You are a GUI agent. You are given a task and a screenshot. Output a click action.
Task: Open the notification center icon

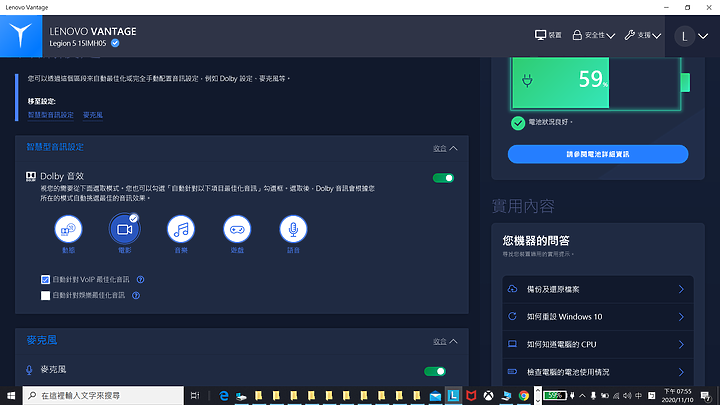pyautogui.click(x=706, y=395)
